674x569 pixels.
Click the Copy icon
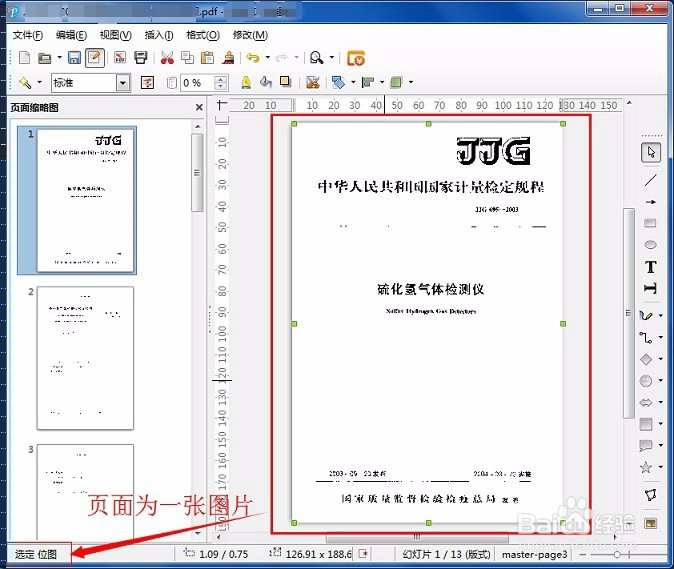187,58
